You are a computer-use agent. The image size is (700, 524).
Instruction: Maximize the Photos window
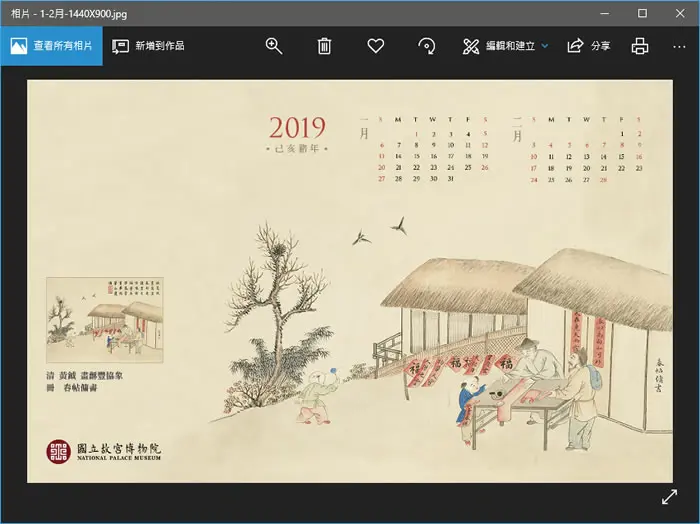coord(642,13)
